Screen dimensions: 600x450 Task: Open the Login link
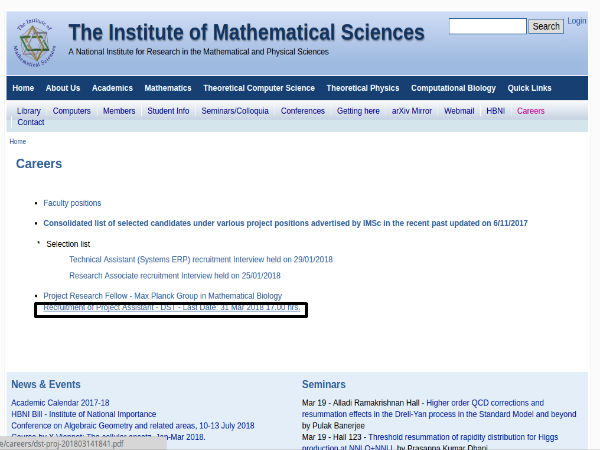point(577,21)
